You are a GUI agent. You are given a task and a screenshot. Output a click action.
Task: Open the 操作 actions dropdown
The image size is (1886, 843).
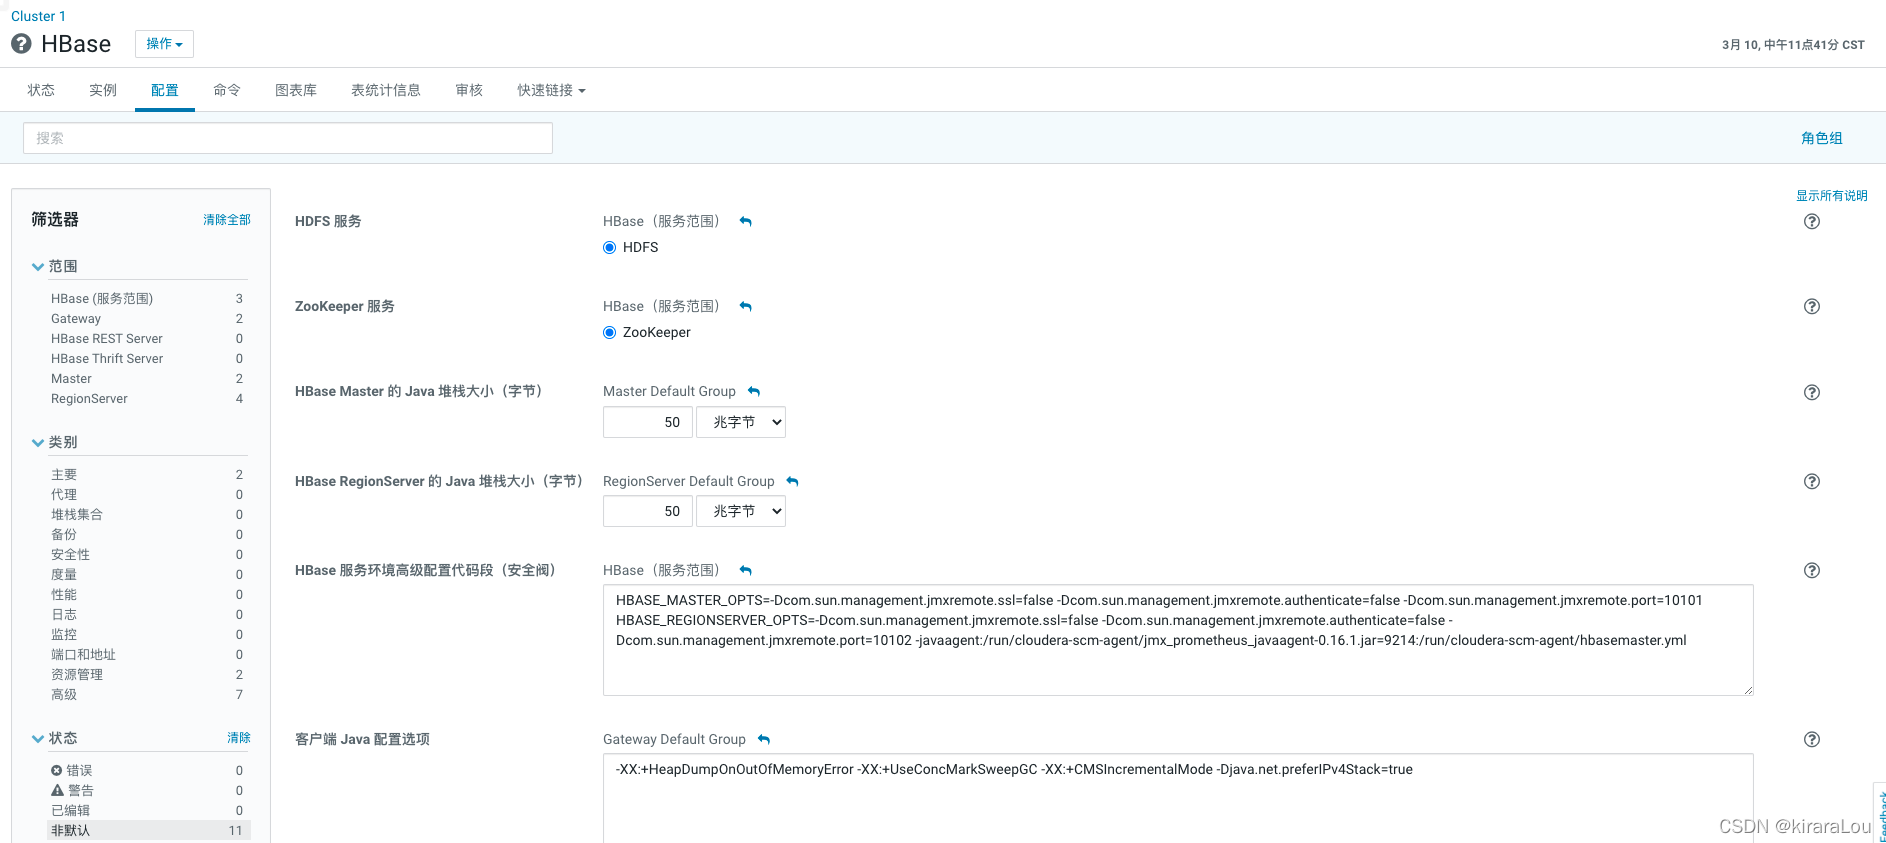pos(164,44)
